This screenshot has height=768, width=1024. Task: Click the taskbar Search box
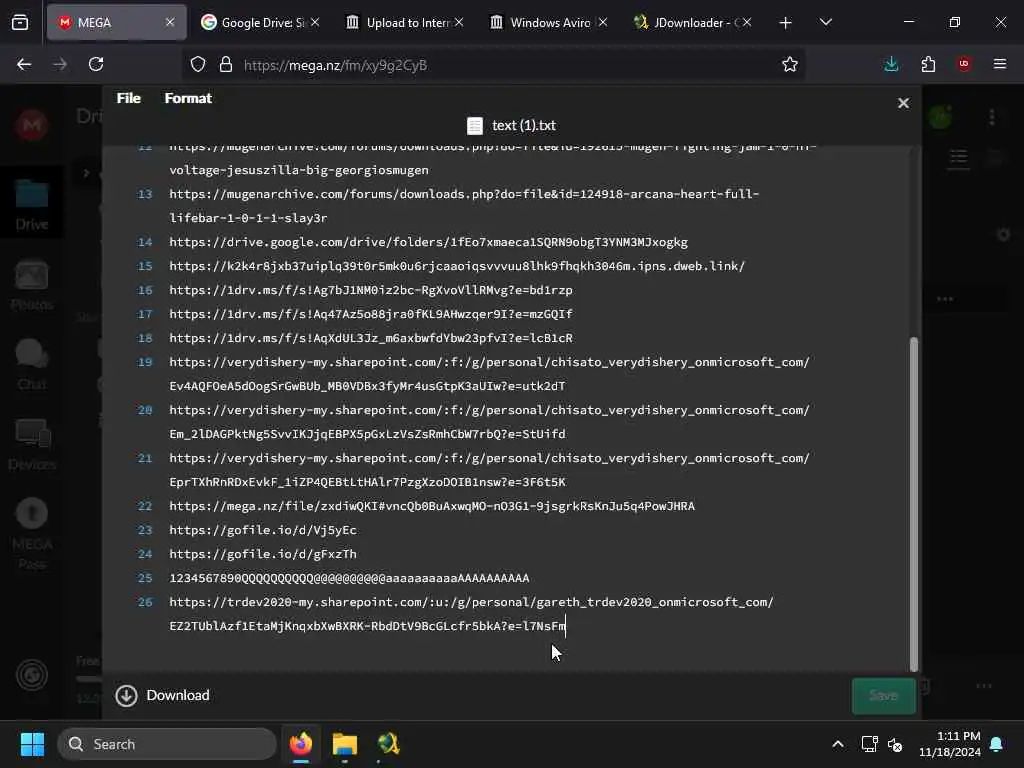(x=167, y=744)
